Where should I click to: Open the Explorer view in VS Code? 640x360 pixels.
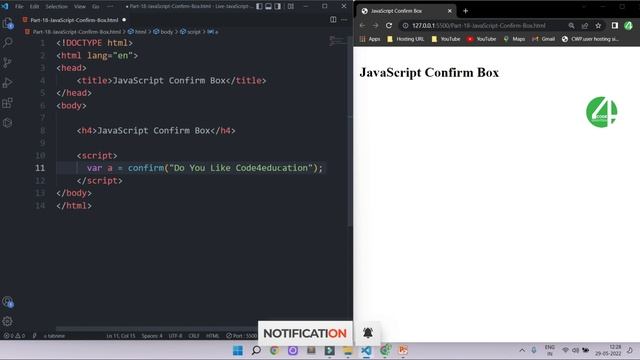7,23
